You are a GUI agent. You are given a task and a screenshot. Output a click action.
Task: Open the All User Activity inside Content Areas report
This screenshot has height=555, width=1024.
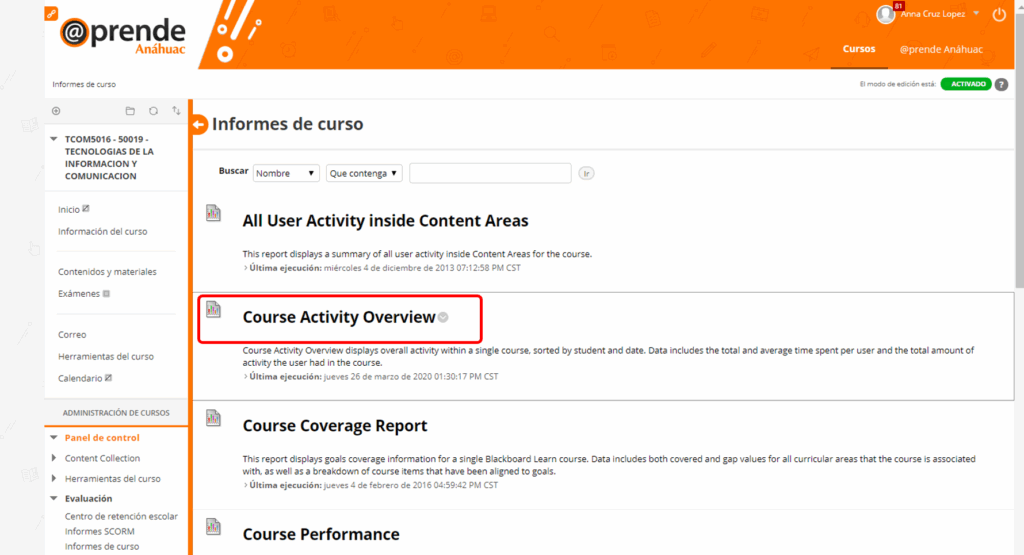pos(385,221)
